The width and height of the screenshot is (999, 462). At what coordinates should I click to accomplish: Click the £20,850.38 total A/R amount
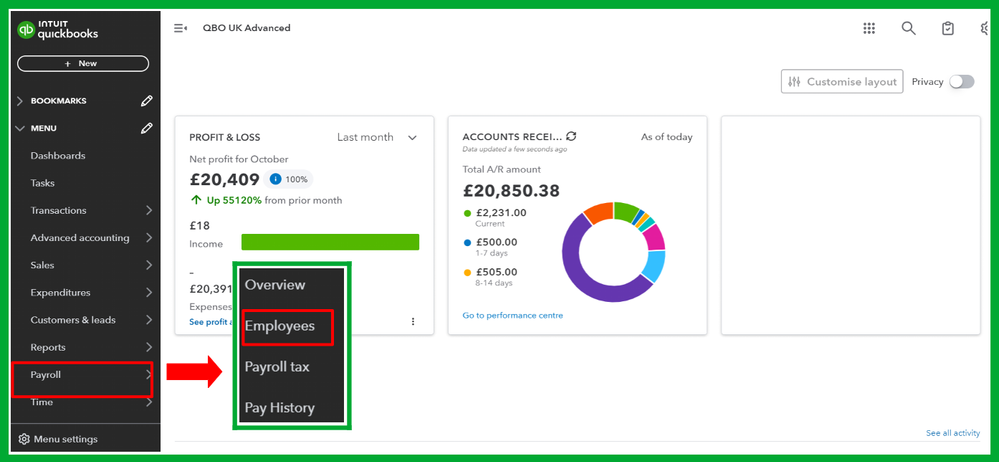coord(511,191)
